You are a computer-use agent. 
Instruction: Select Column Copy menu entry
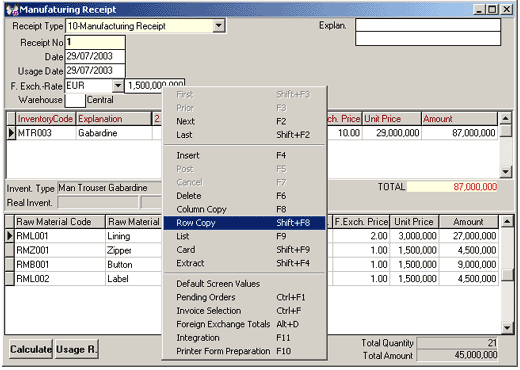(x=244, y=209)
